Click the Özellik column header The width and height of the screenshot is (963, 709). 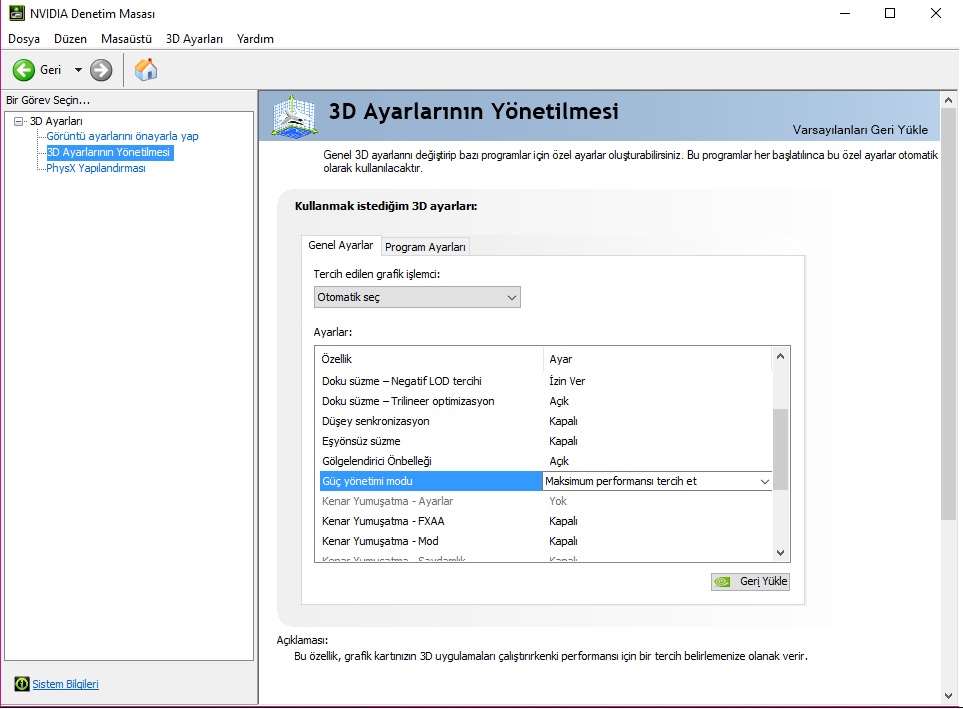coord(430,359)
